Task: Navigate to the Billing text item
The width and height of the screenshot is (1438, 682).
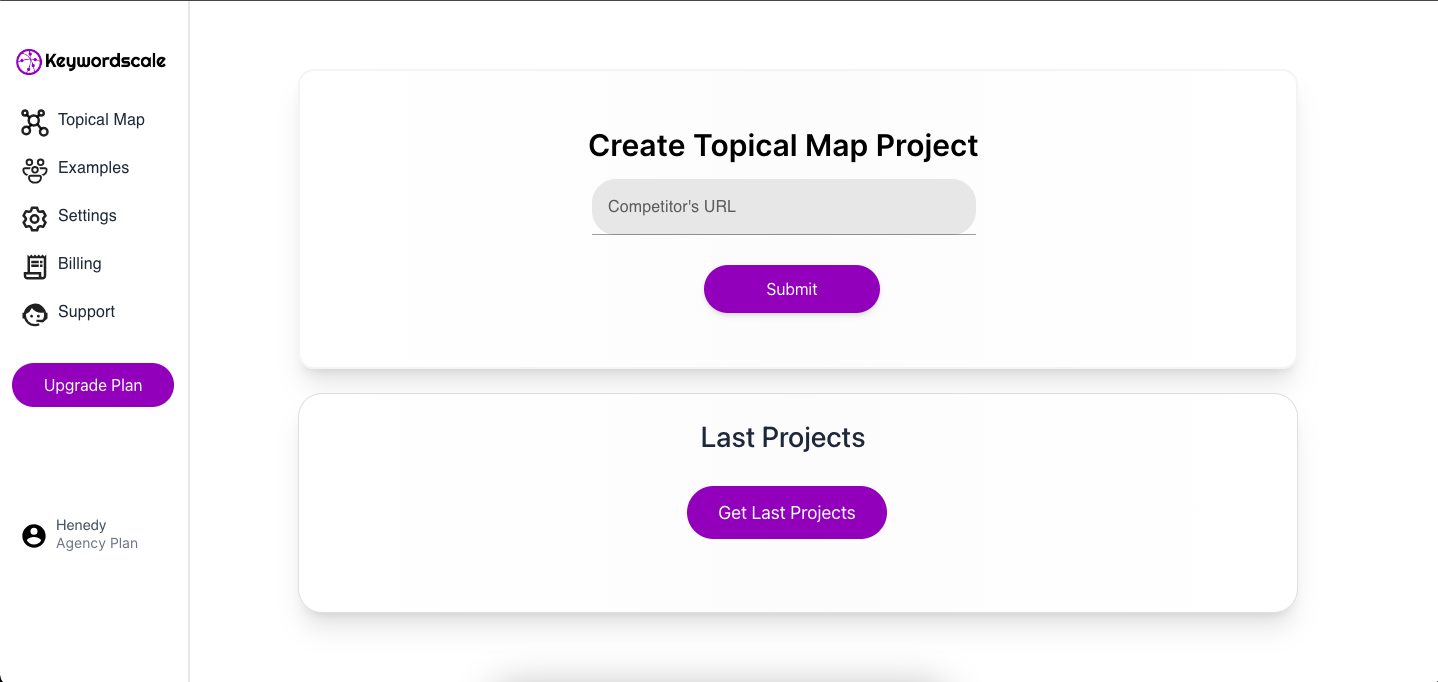Action: 79,264
